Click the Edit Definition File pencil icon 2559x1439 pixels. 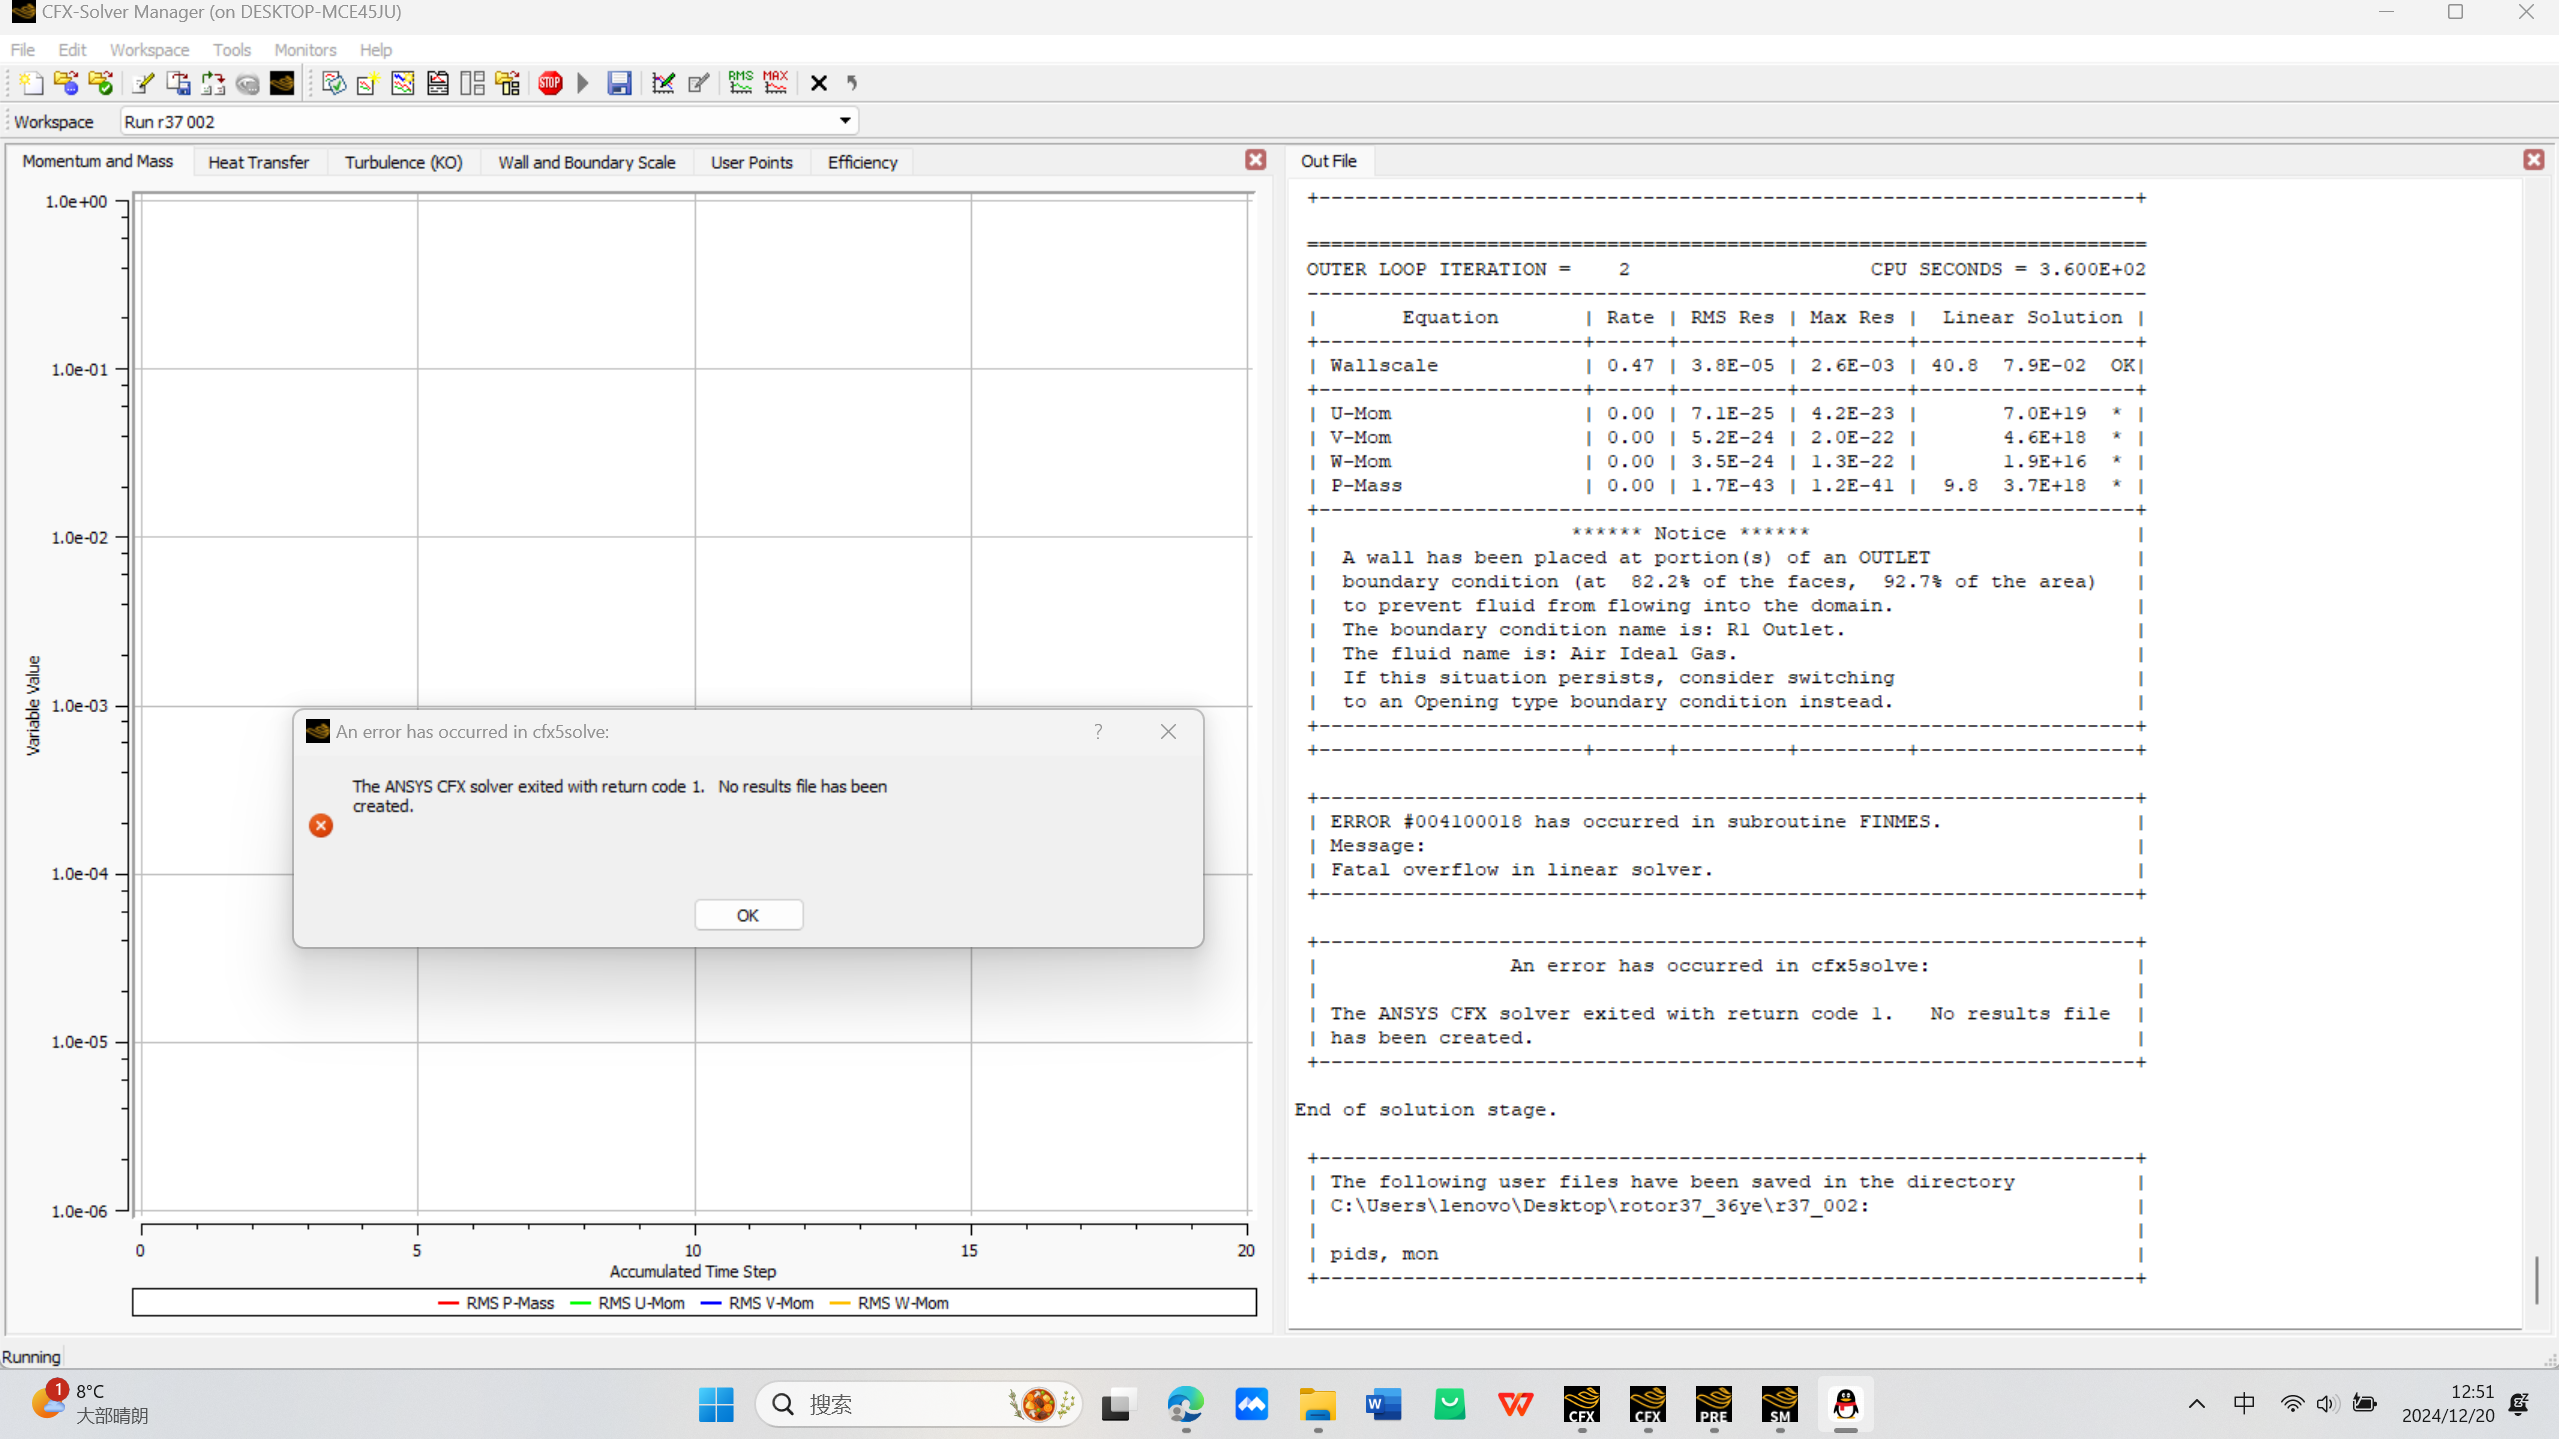[143, 83]
